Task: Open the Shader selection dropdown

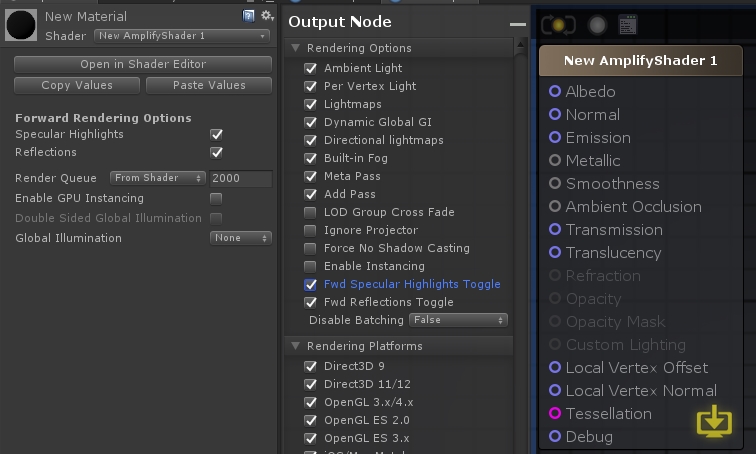Action: point(182,36)
